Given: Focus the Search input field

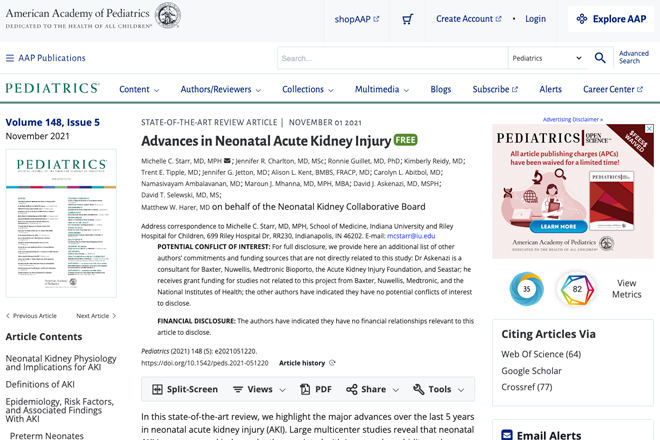Looking at the screenshot, I should point(392,58).
